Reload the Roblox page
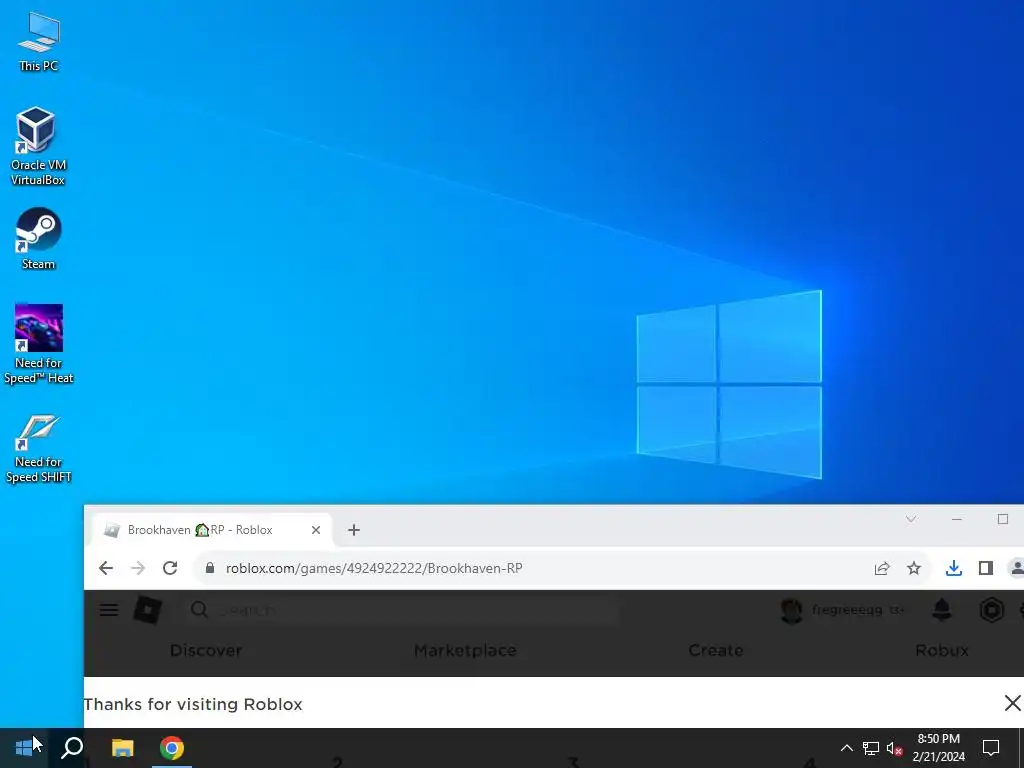Image resolution: width=1024 pixels, height=768 pixels. click(170, 568)
